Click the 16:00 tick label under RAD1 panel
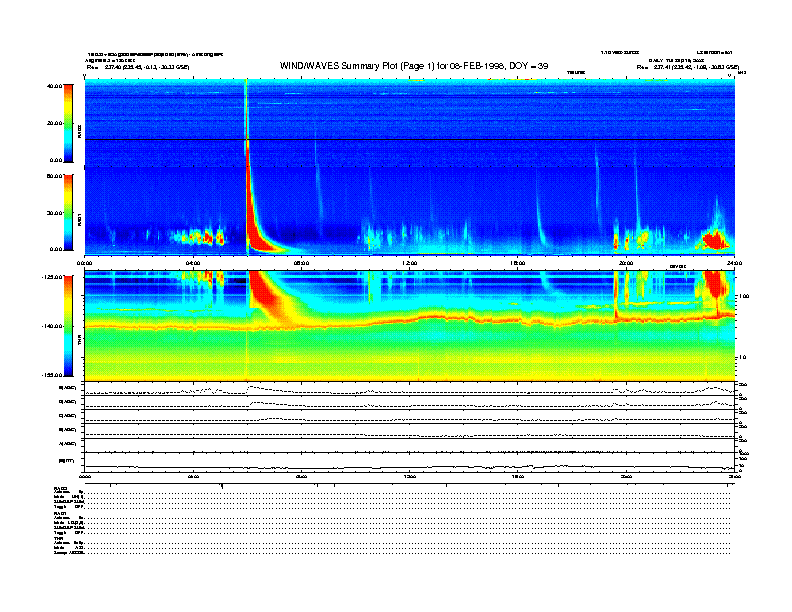 [x=518, y=263]
